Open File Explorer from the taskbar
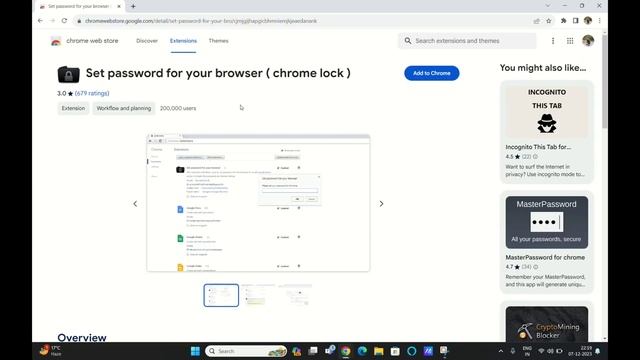 click(x=378, y=351)
